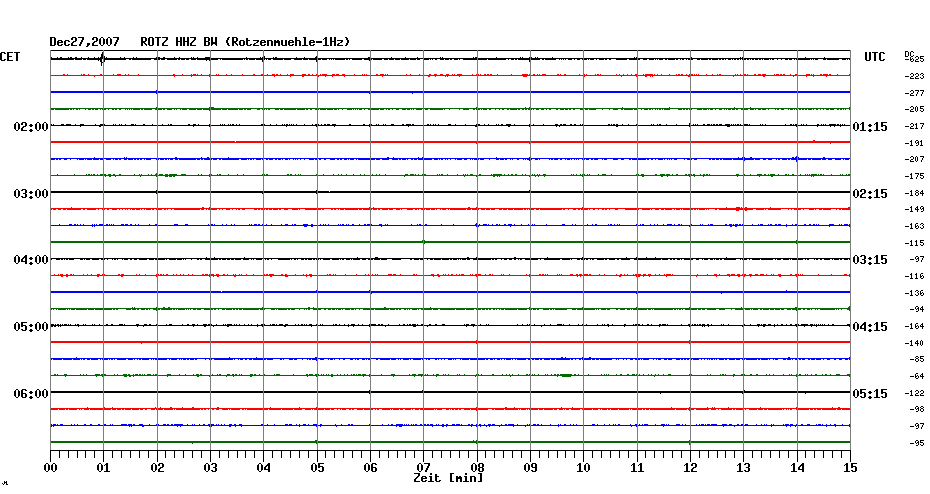This screenshot has height=494, width=930.
Task: Click minute tick label 00 on time axis
Action: [50, 468]
